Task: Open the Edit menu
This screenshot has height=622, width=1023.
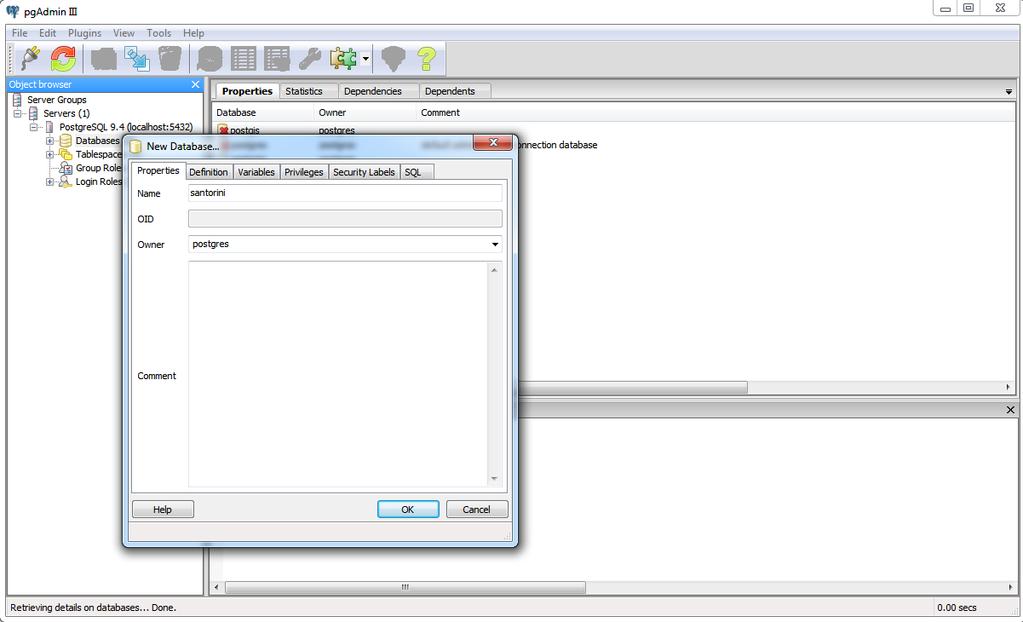Action: pos(48,33)
